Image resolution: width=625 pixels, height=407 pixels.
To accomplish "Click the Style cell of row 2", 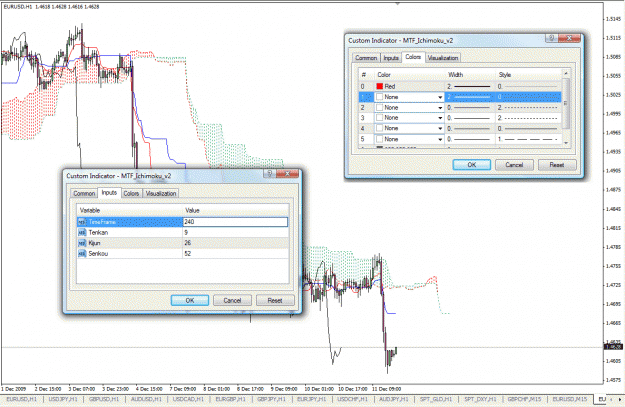I will coord(529,108).
